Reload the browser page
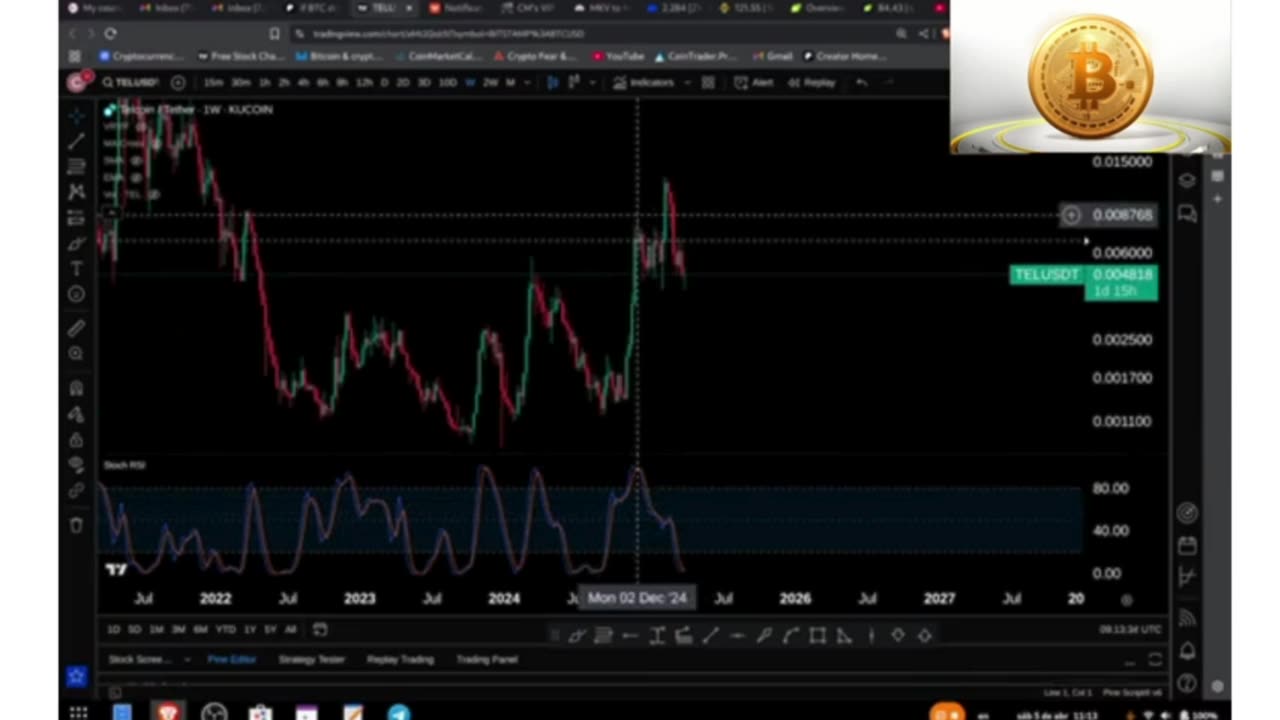The width and height of the screenshot is (1280, 720). point(110,33)
